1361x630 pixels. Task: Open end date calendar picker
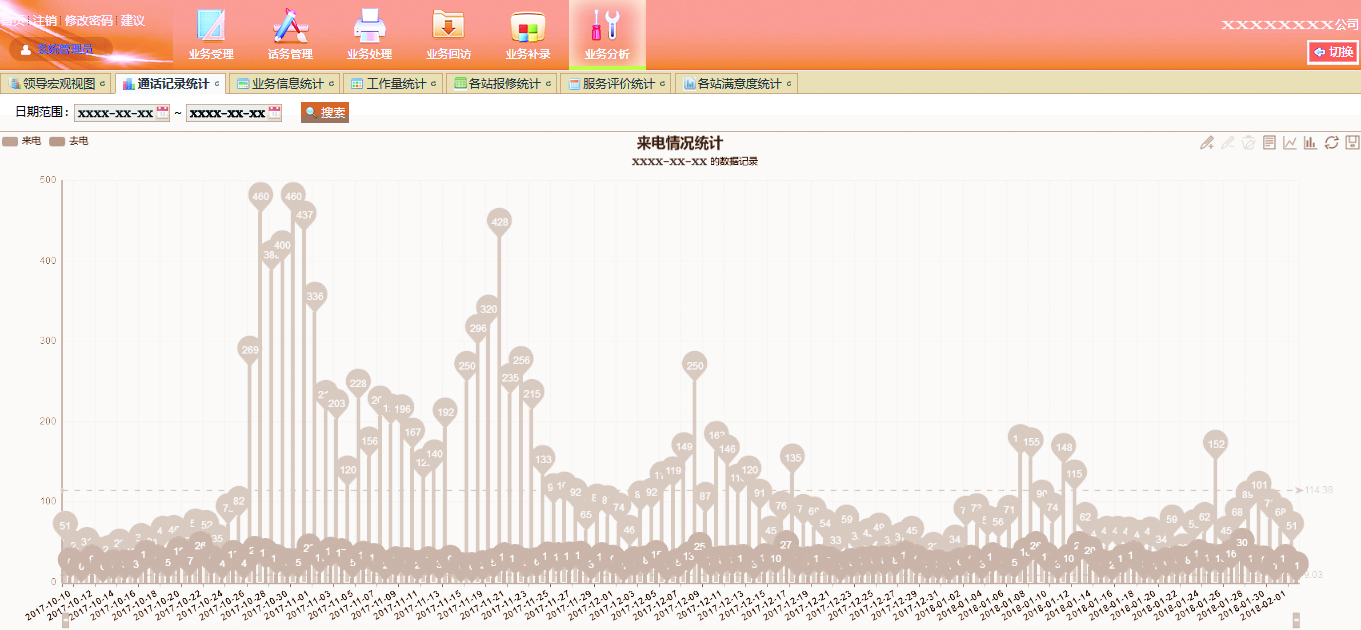click(x=275, y=113)
